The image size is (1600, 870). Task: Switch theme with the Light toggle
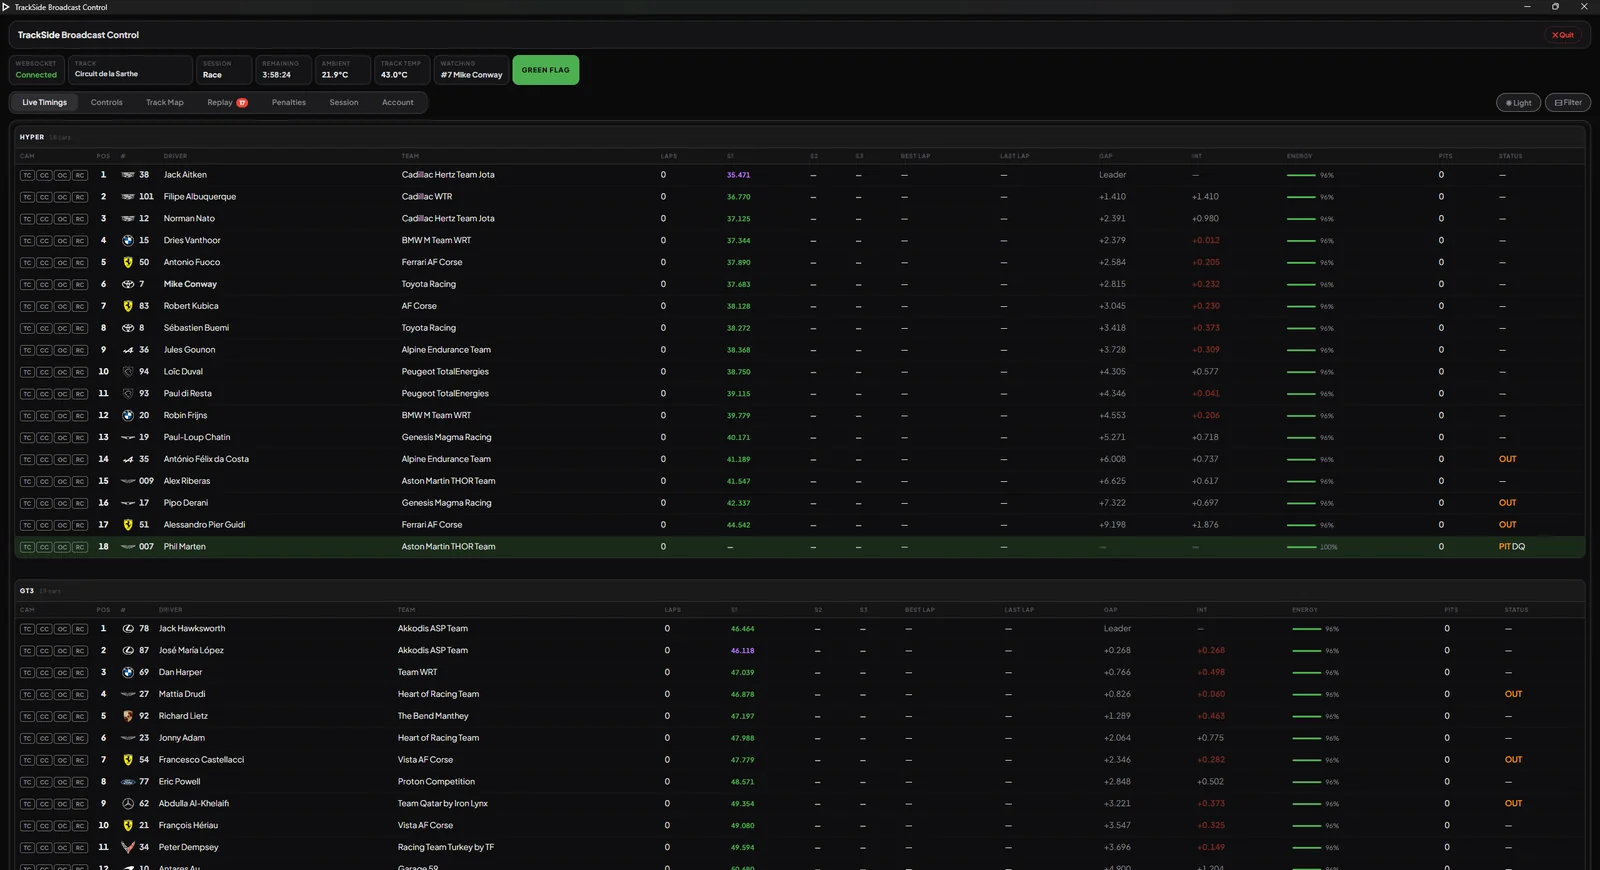[1519, 103]
